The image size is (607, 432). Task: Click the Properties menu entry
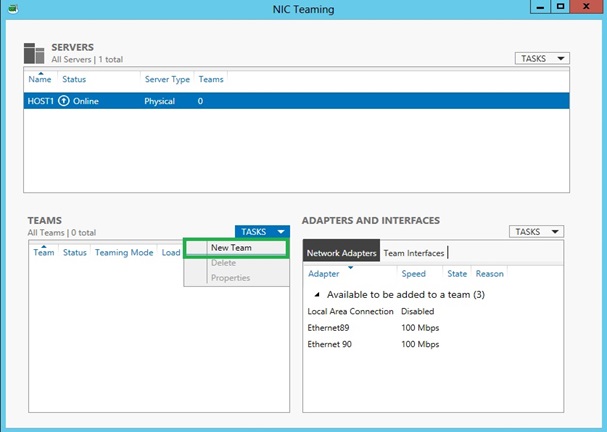point(237,278)
